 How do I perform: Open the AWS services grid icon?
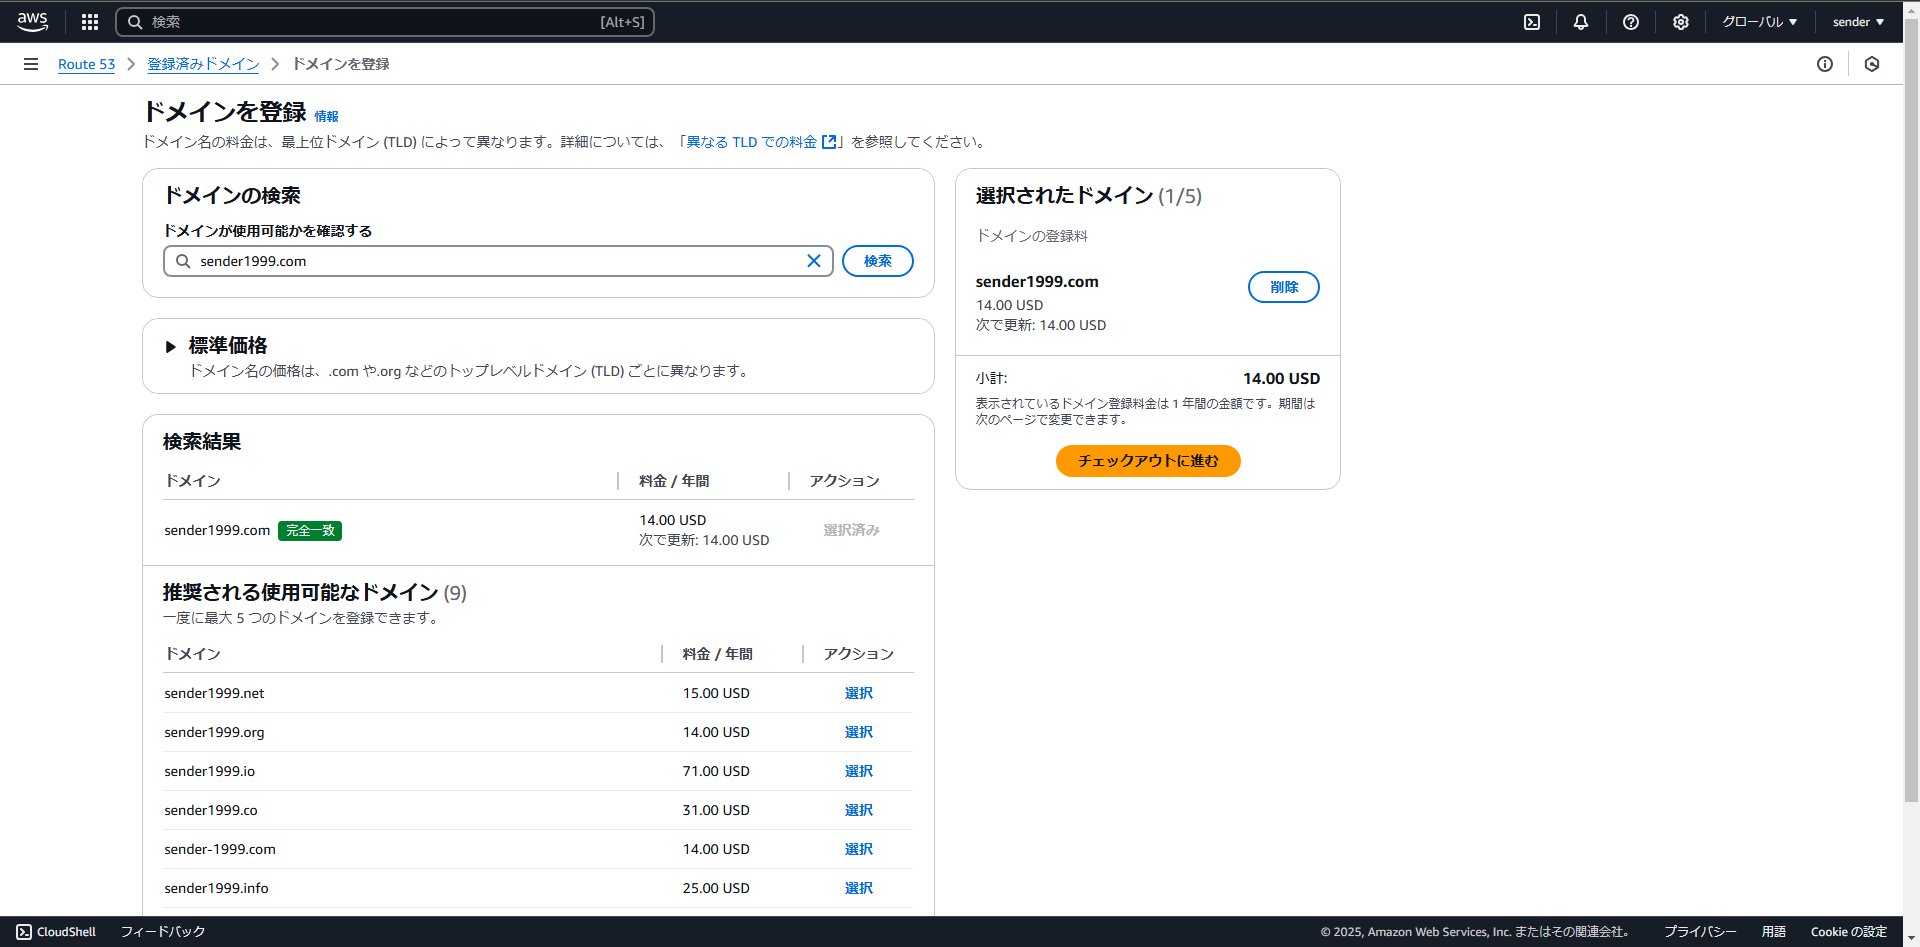[x=89, y=21]
